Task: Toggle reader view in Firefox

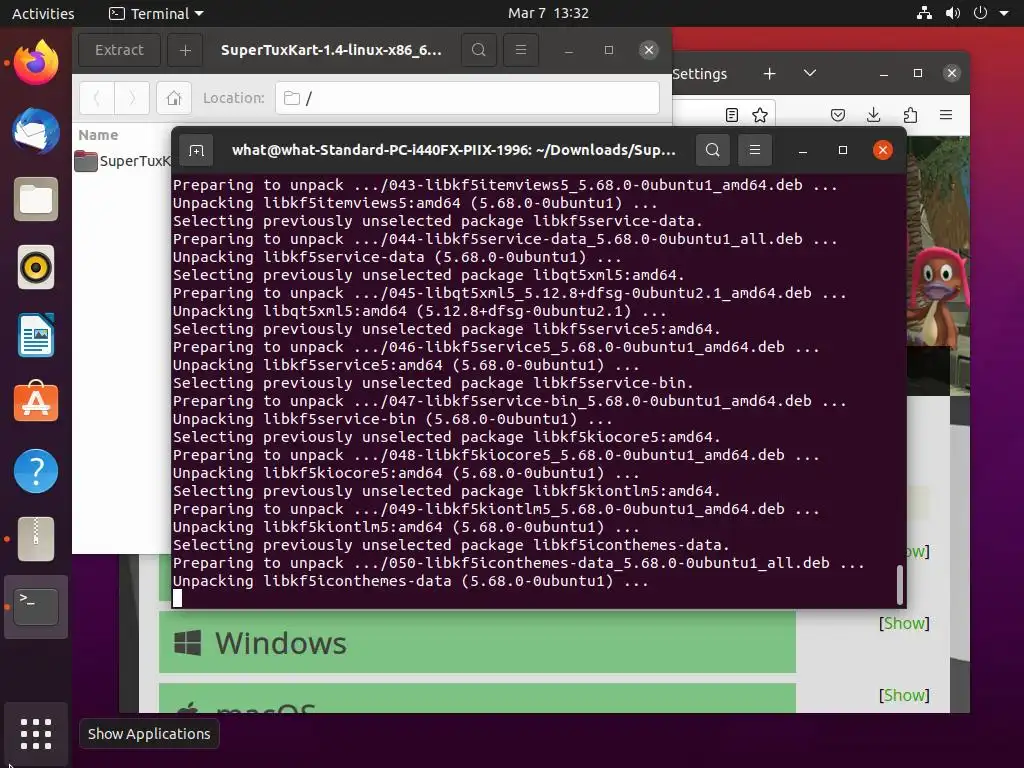Action: [732, 116]
